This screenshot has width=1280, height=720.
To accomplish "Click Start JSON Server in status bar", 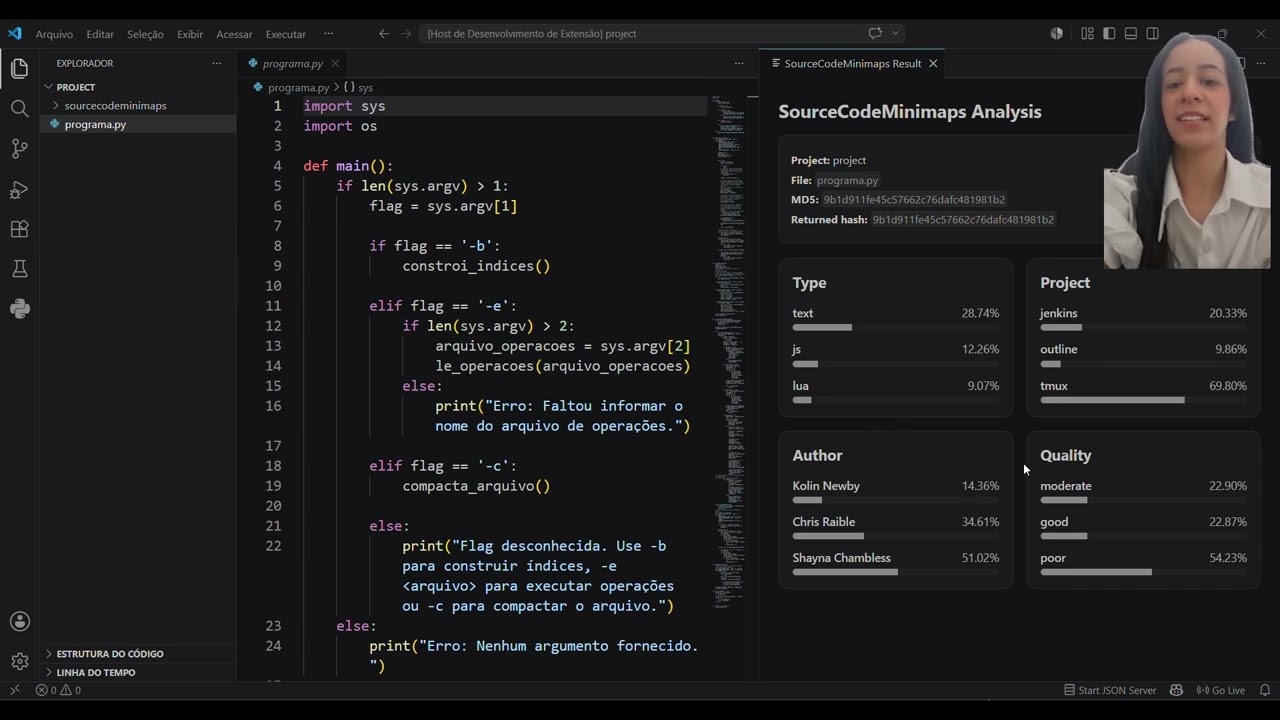I will 1111,690.
